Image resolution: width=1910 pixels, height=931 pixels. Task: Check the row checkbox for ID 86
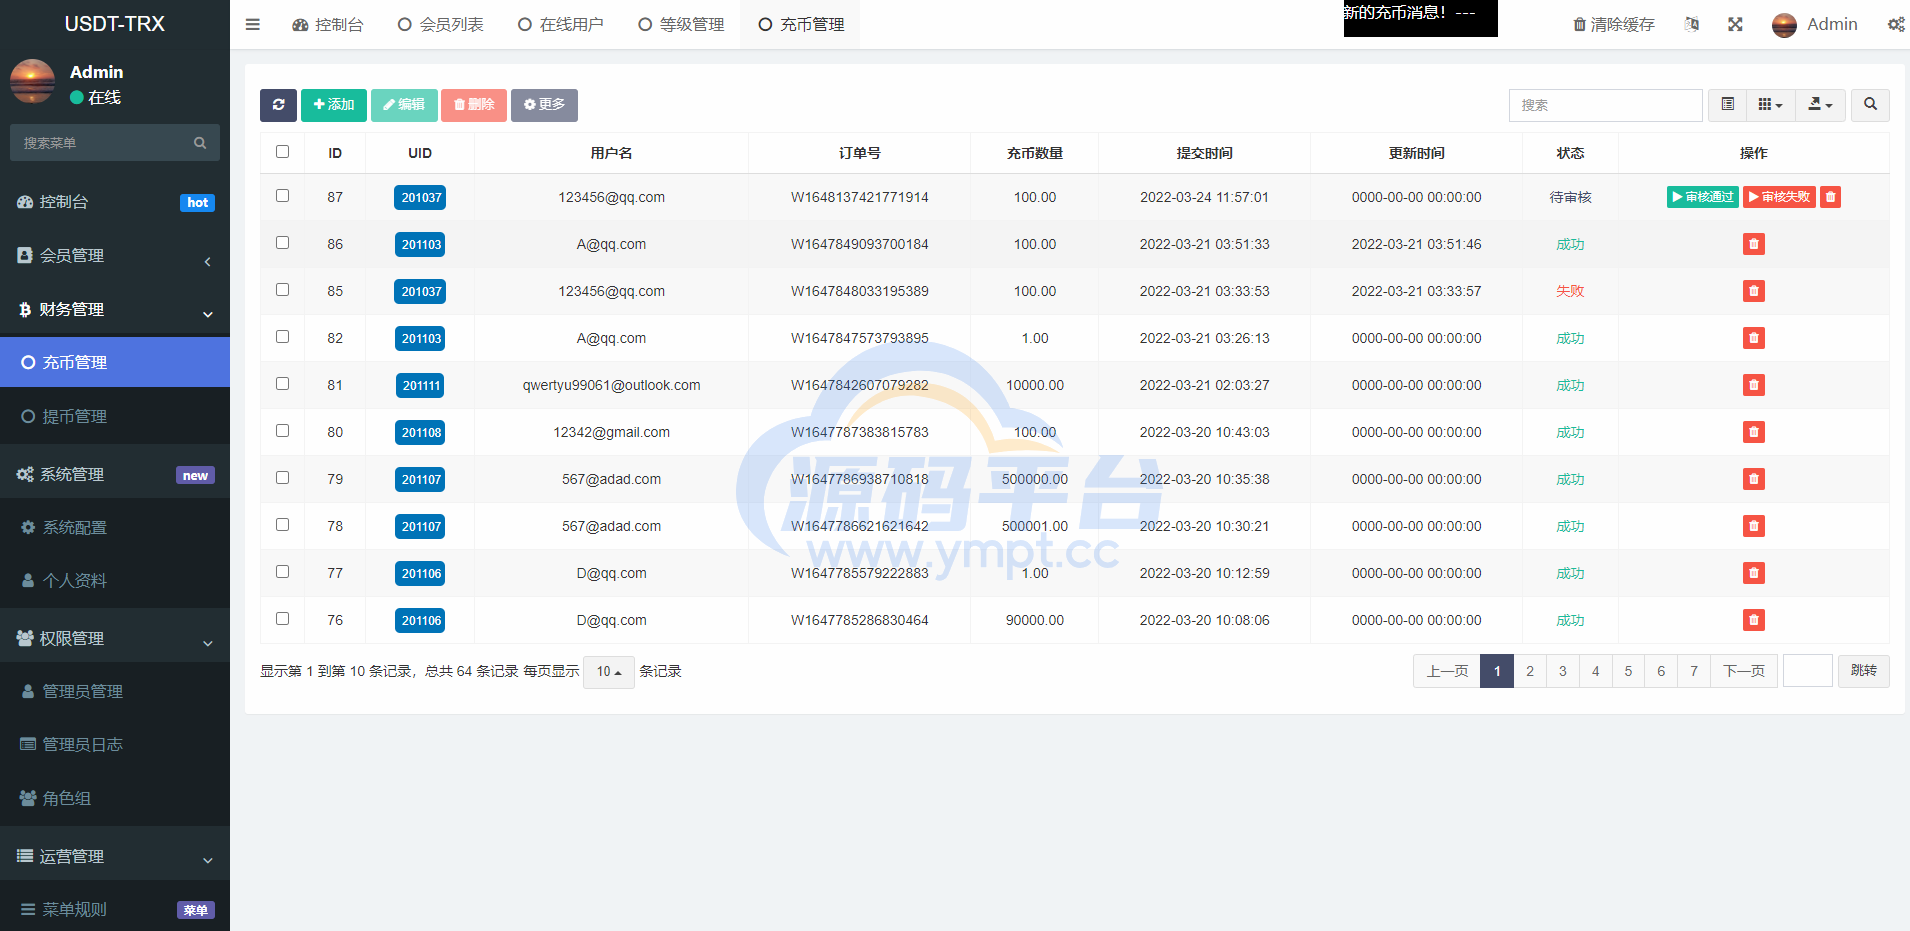(282, 243)
